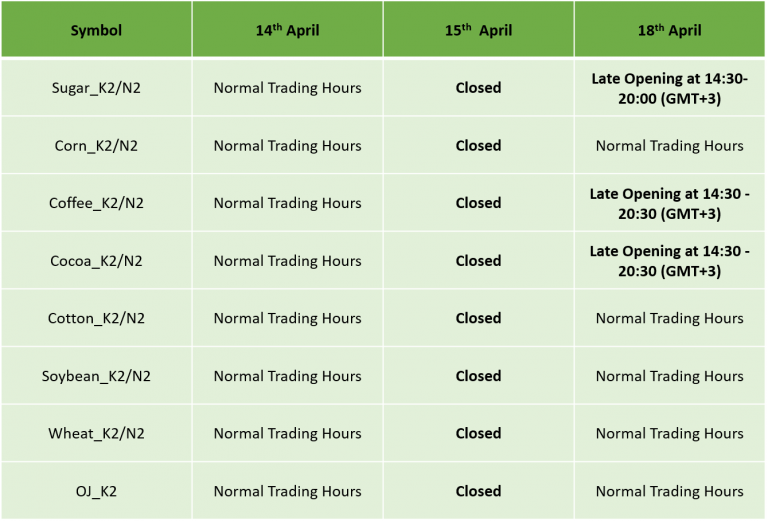
Task: Select Soybean's 18th April Normal Trading Hours cell
Action: coord(670,376)
